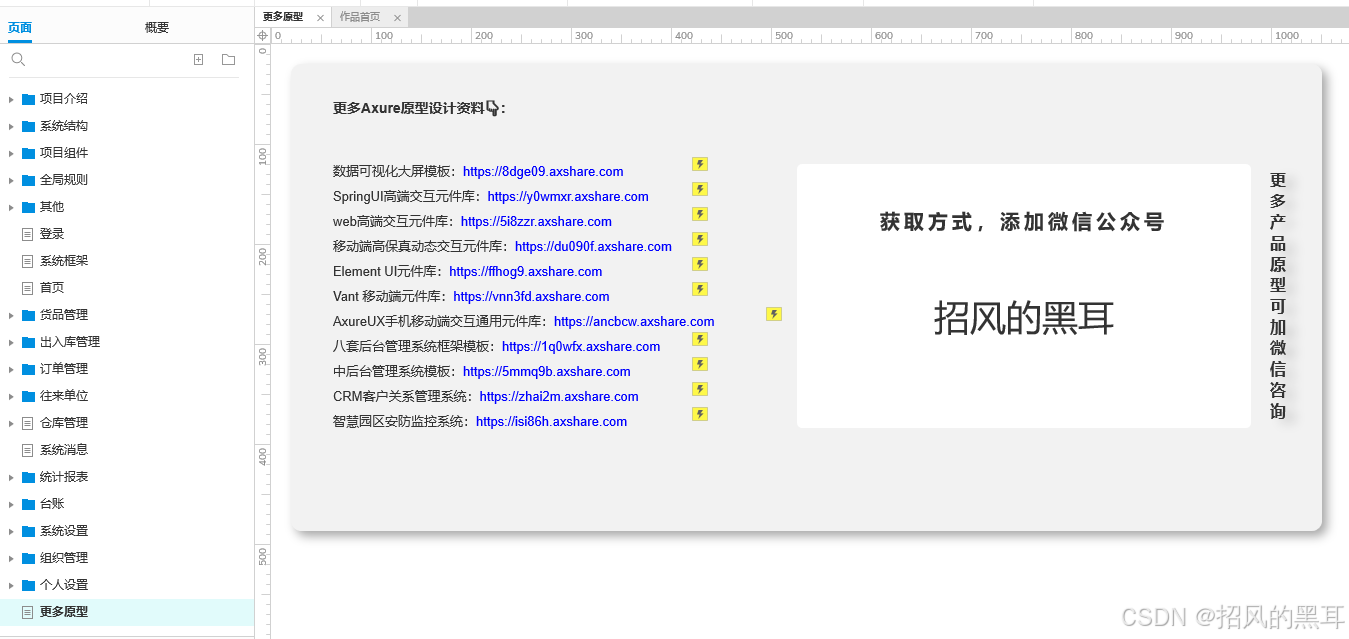Select 系统设置 in the page tree
This screenshot has width=1349, height=639.
tap(64, 531)
